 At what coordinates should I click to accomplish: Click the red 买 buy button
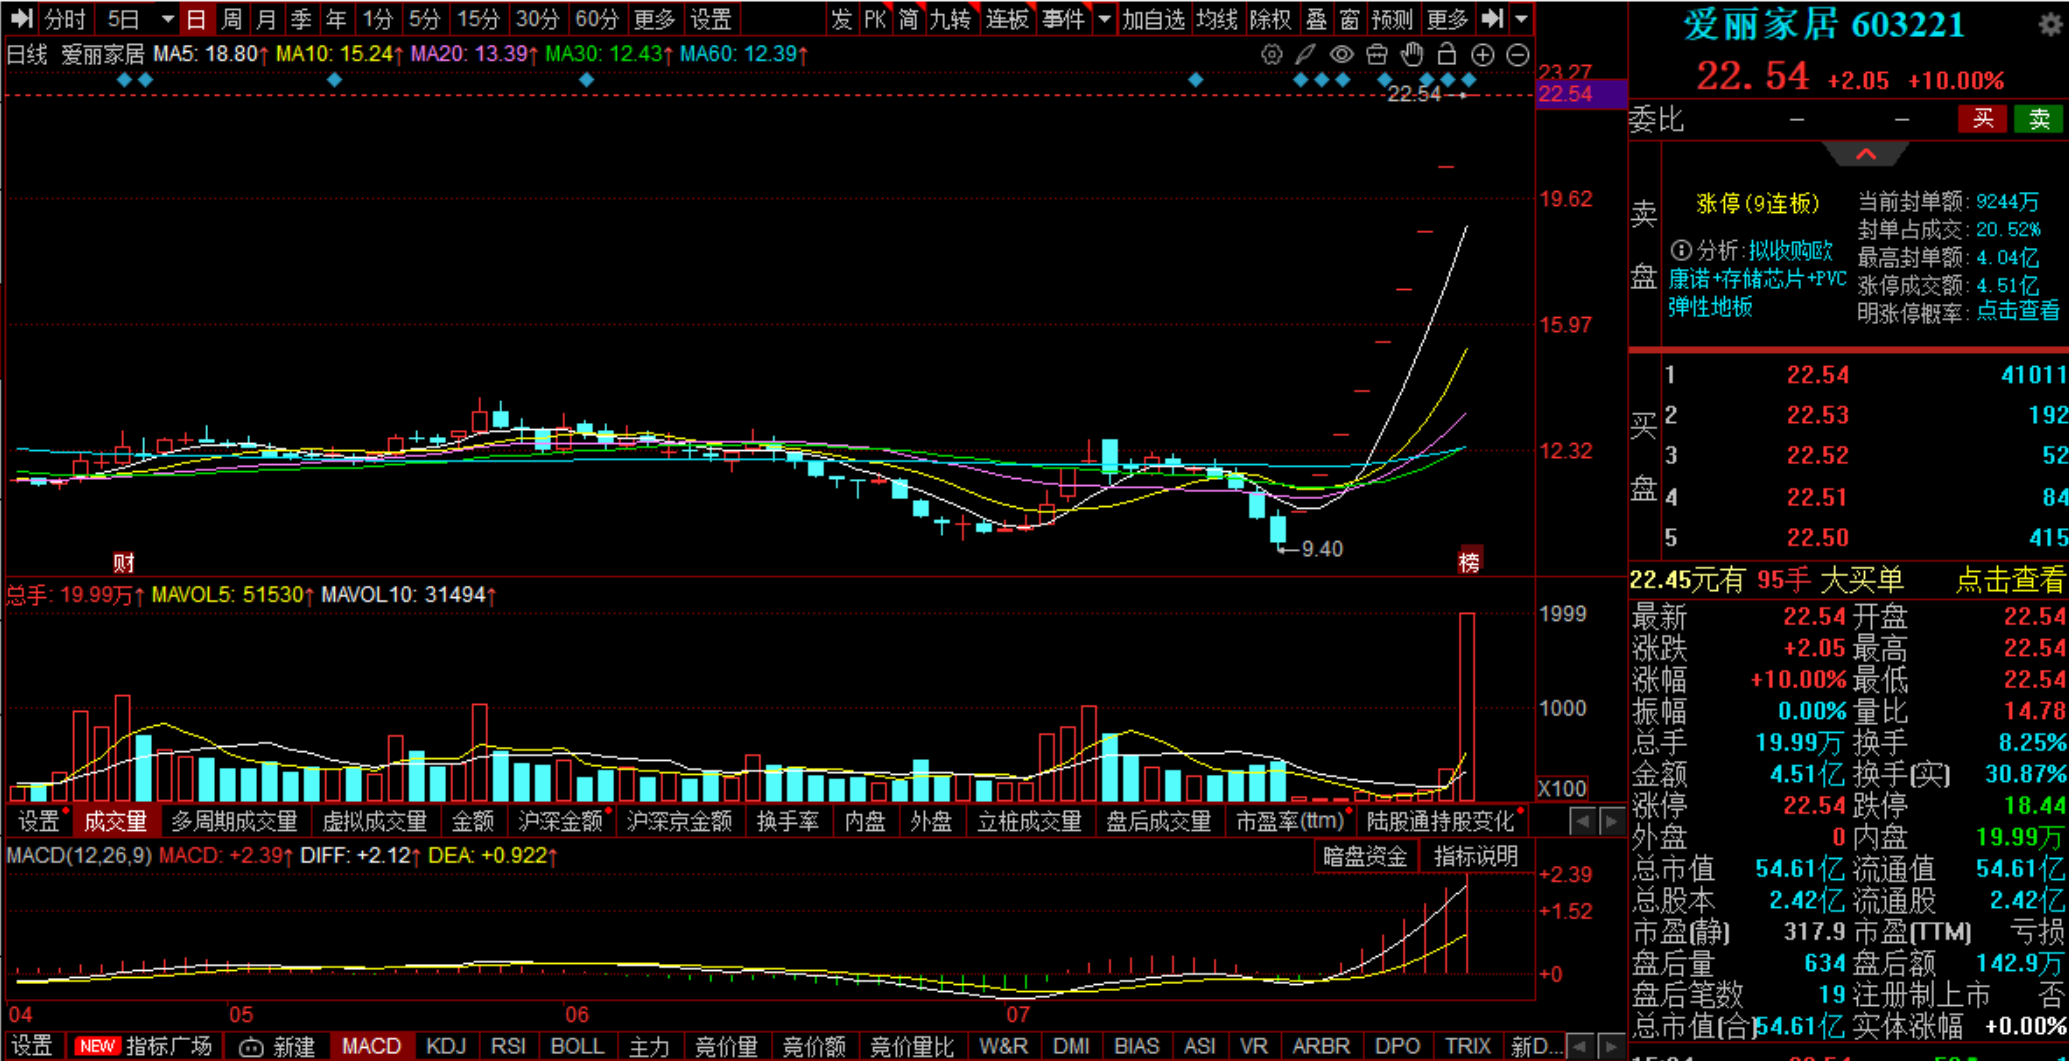1983,119
